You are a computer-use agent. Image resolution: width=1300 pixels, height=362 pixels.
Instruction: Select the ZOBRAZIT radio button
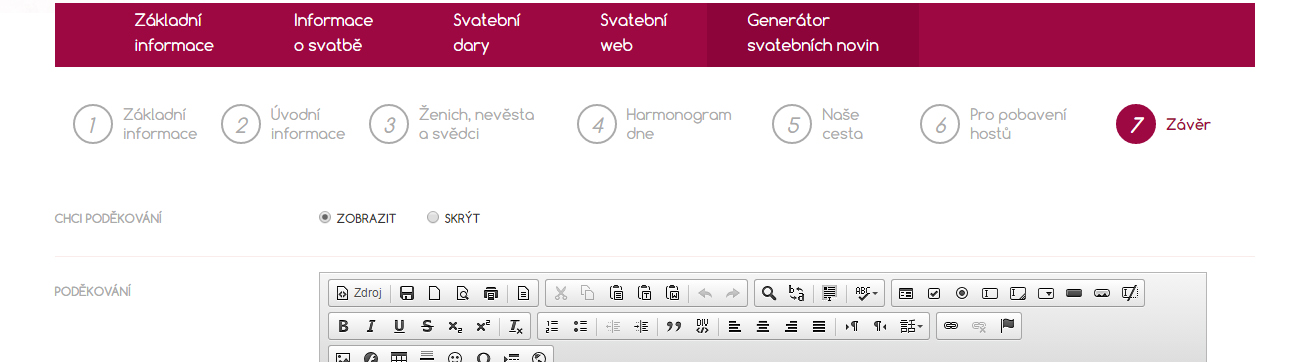(x=325, y=217)
